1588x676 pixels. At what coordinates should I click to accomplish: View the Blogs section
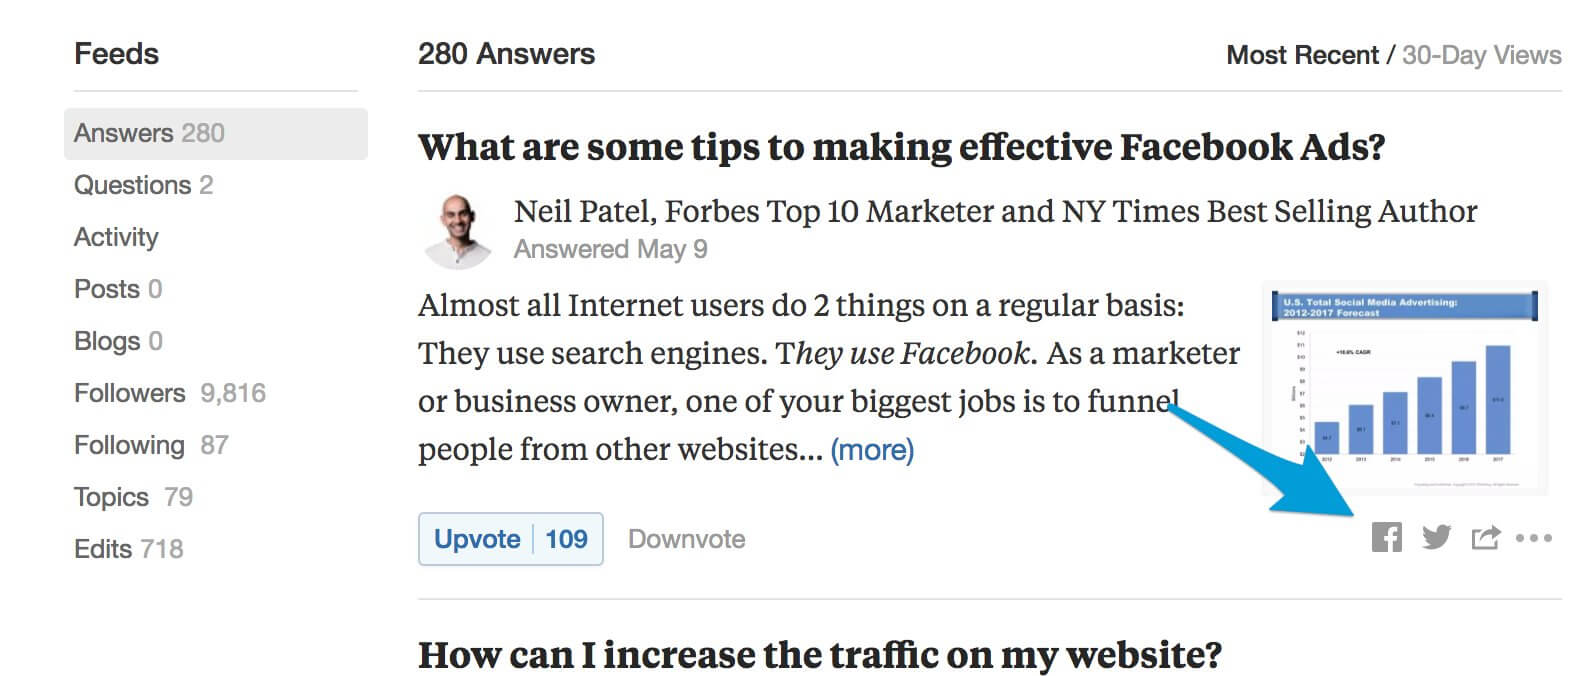(106, 341)
